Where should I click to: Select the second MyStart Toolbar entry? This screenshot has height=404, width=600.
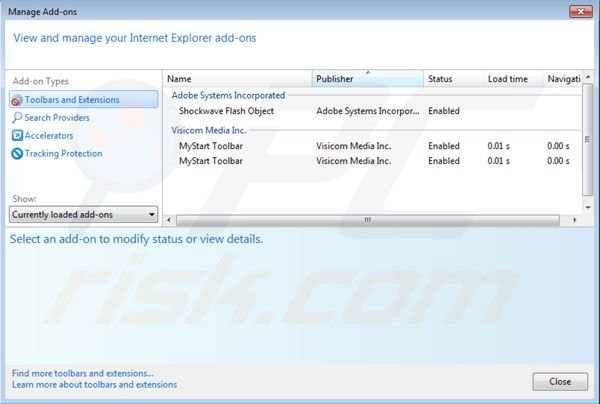pyautogui.click(x=373, y=161)
